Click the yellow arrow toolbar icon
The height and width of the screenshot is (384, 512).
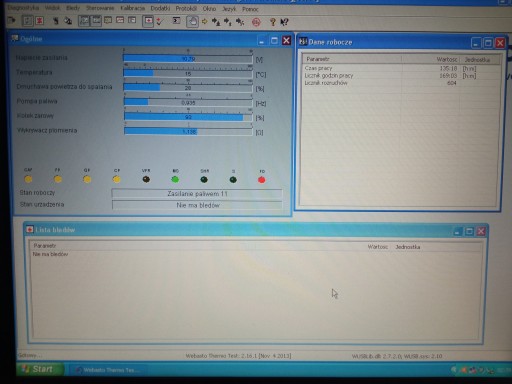pos(204,22)
